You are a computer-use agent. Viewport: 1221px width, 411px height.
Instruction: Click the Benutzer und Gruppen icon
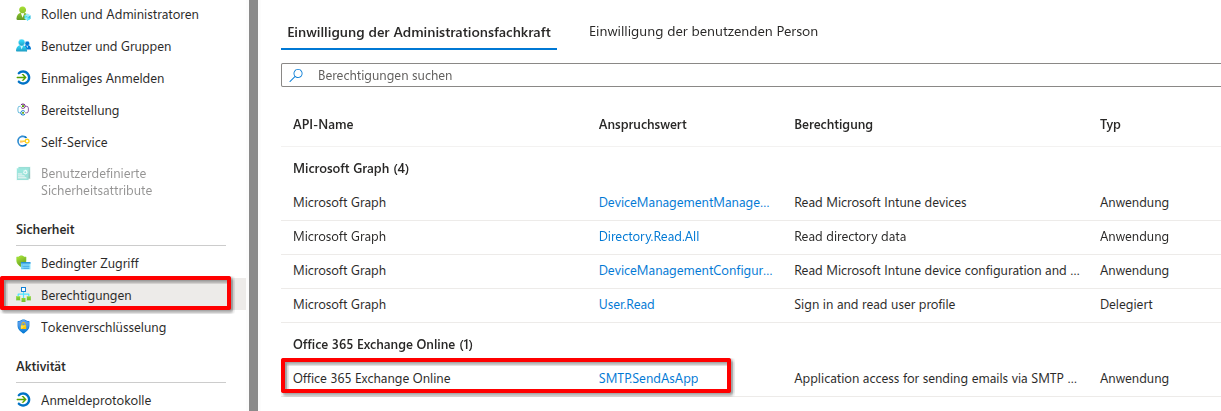click(24, 47)
